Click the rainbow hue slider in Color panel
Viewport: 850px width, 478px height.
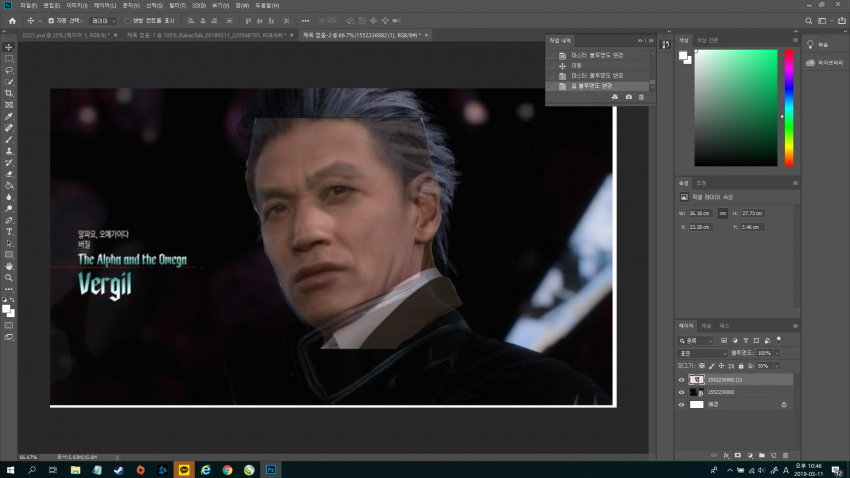coord(790,107)
